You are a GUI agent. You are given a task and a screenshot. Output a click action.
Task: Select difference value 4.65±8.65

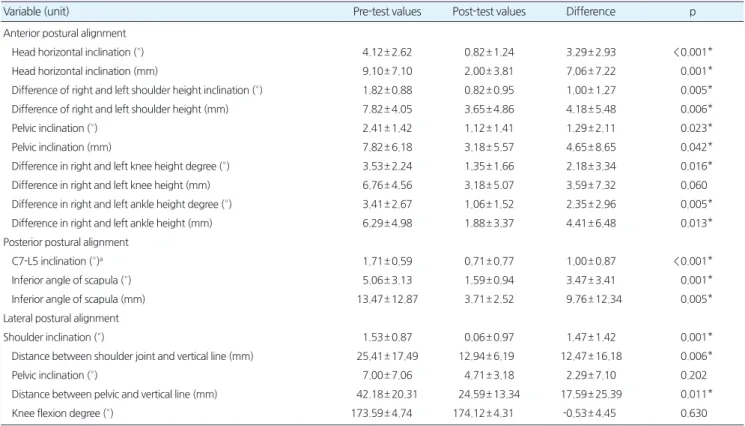point(591,147)
